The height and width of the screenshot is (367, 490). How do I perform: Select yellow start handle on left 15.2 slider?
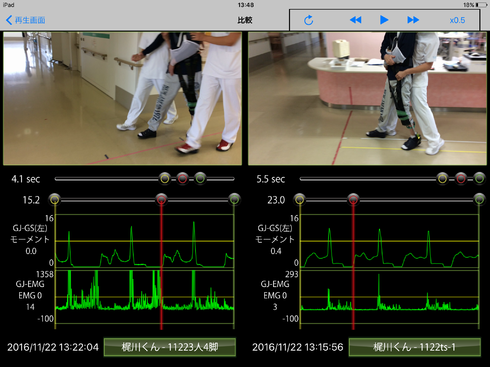click(x=55, y=200)
